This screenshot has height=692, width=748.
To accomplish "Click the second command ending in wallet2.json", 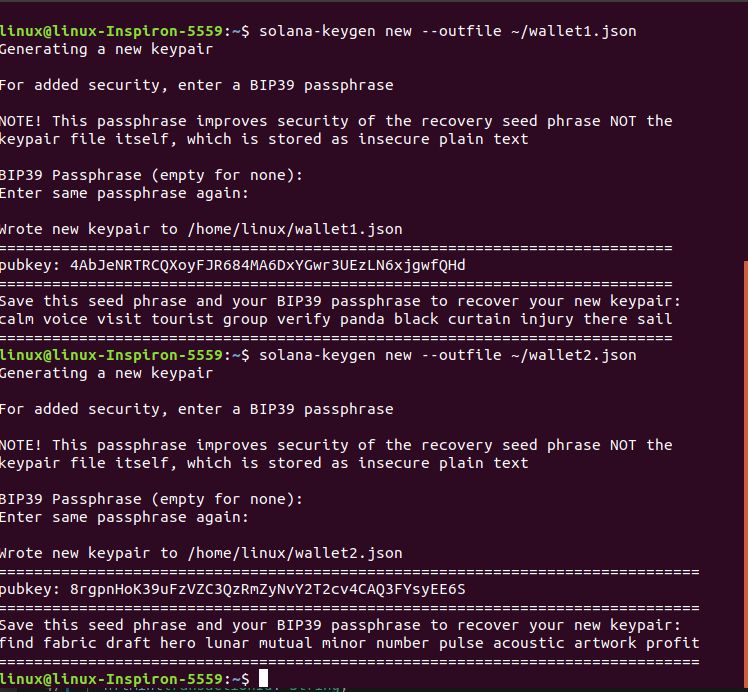I will pyautogui.click(x=447, y=355).
